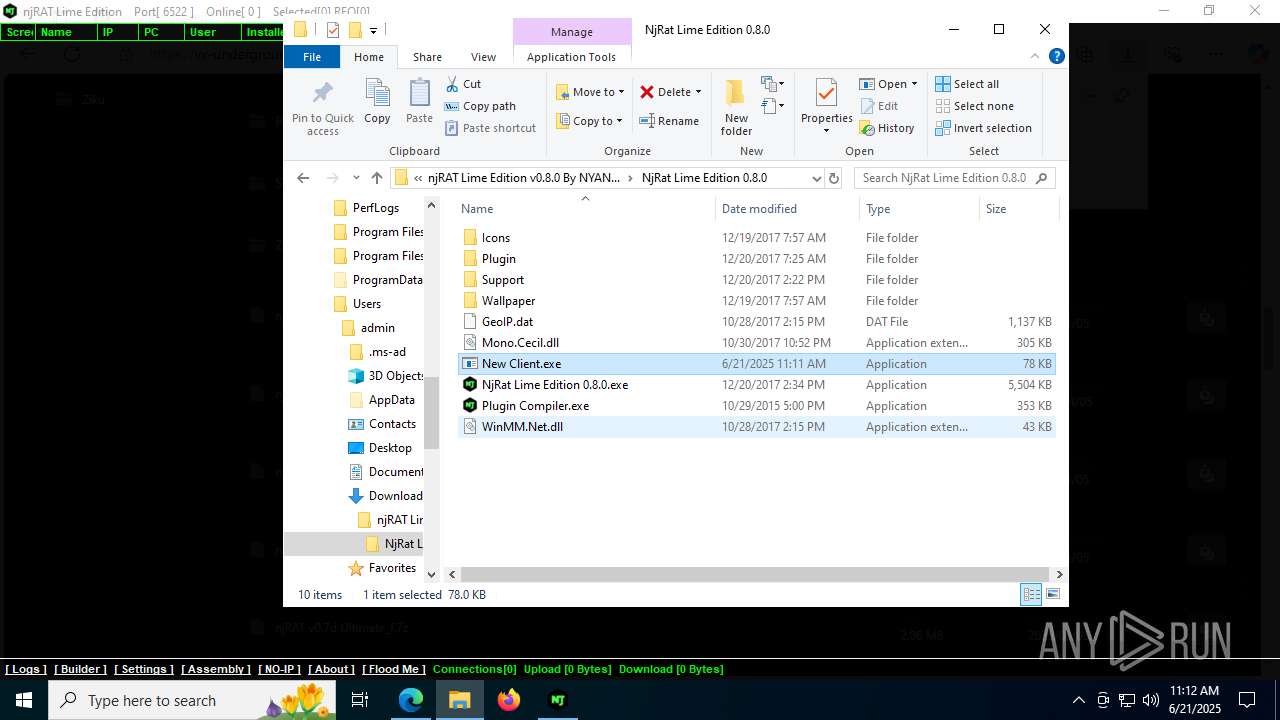This screenshot has height=720, width=1280.
Task: Click the Rename command
Action: click(x=669, y=121)
